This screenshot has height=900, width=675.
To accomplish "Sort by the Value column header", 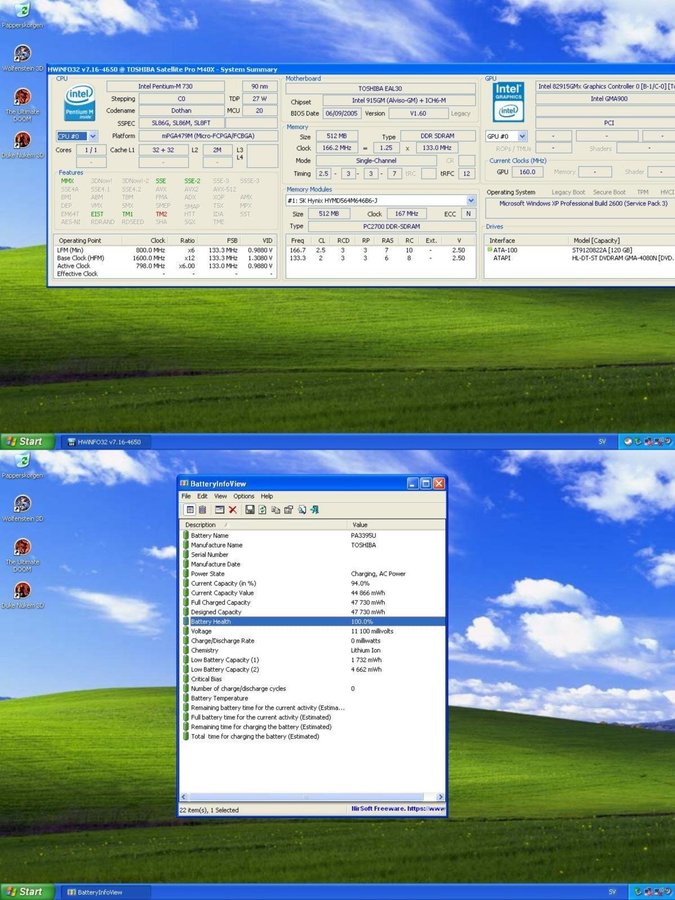I will pyautogui.click(x=396, y=525).
